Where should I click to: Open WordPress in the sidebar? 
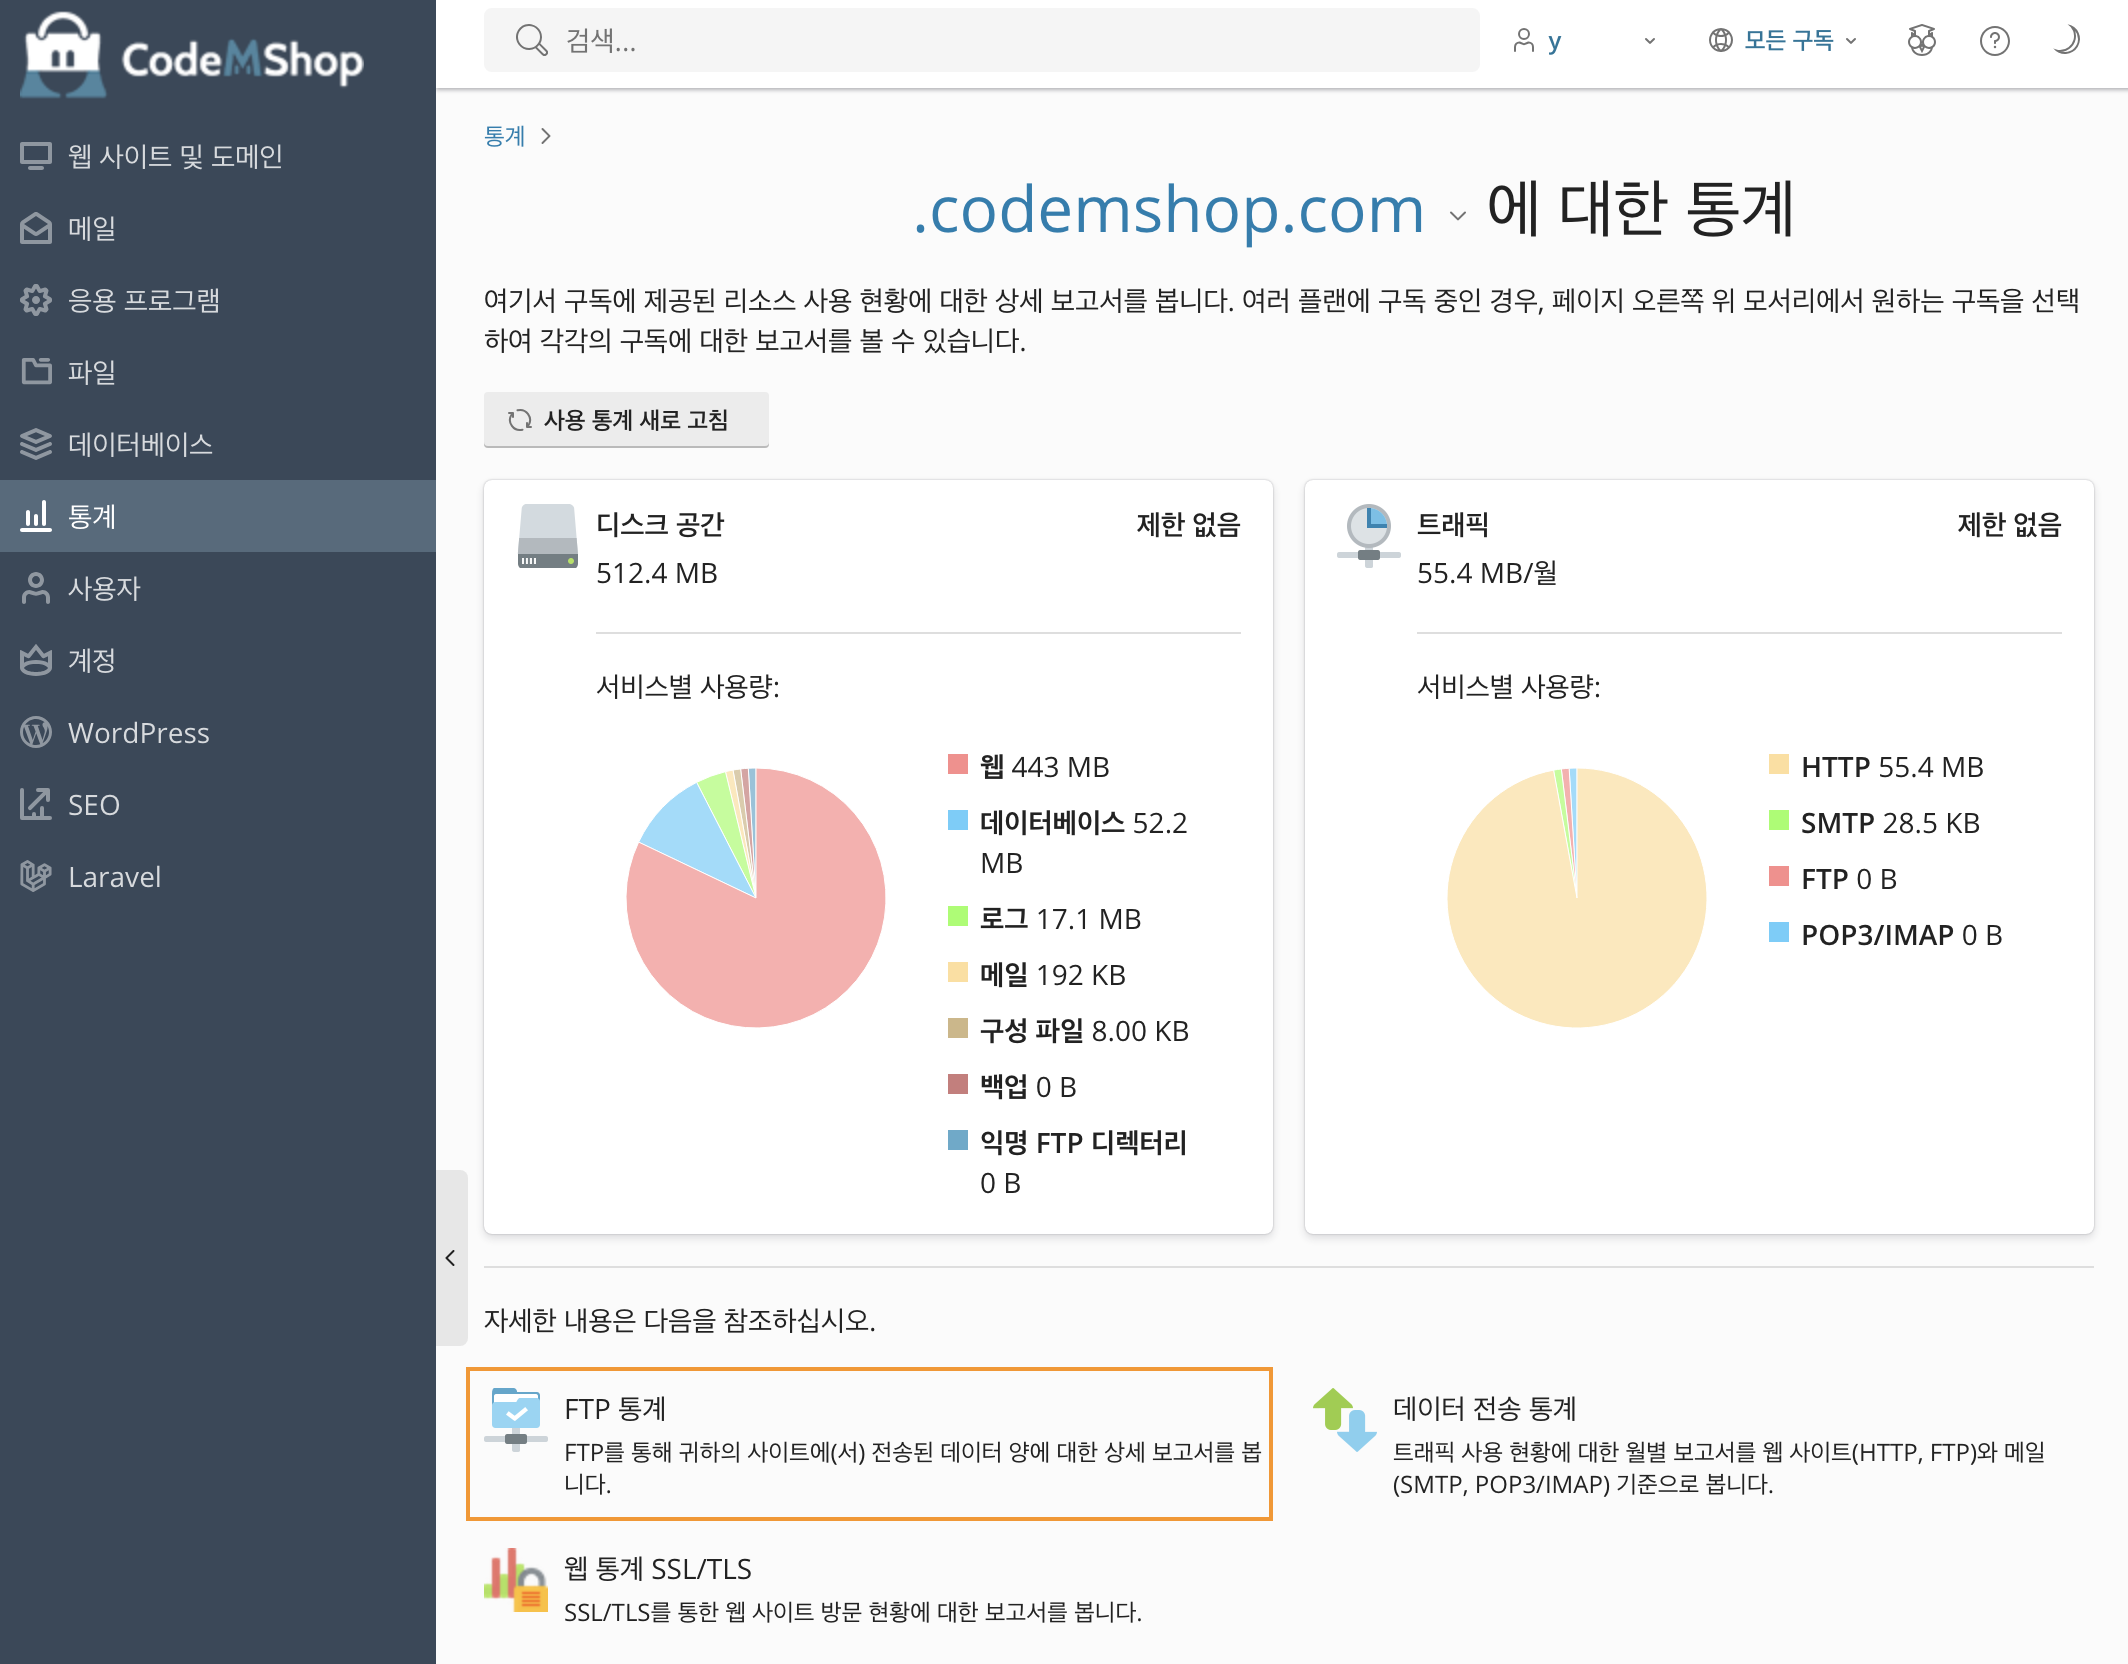(x=138, y=733)
